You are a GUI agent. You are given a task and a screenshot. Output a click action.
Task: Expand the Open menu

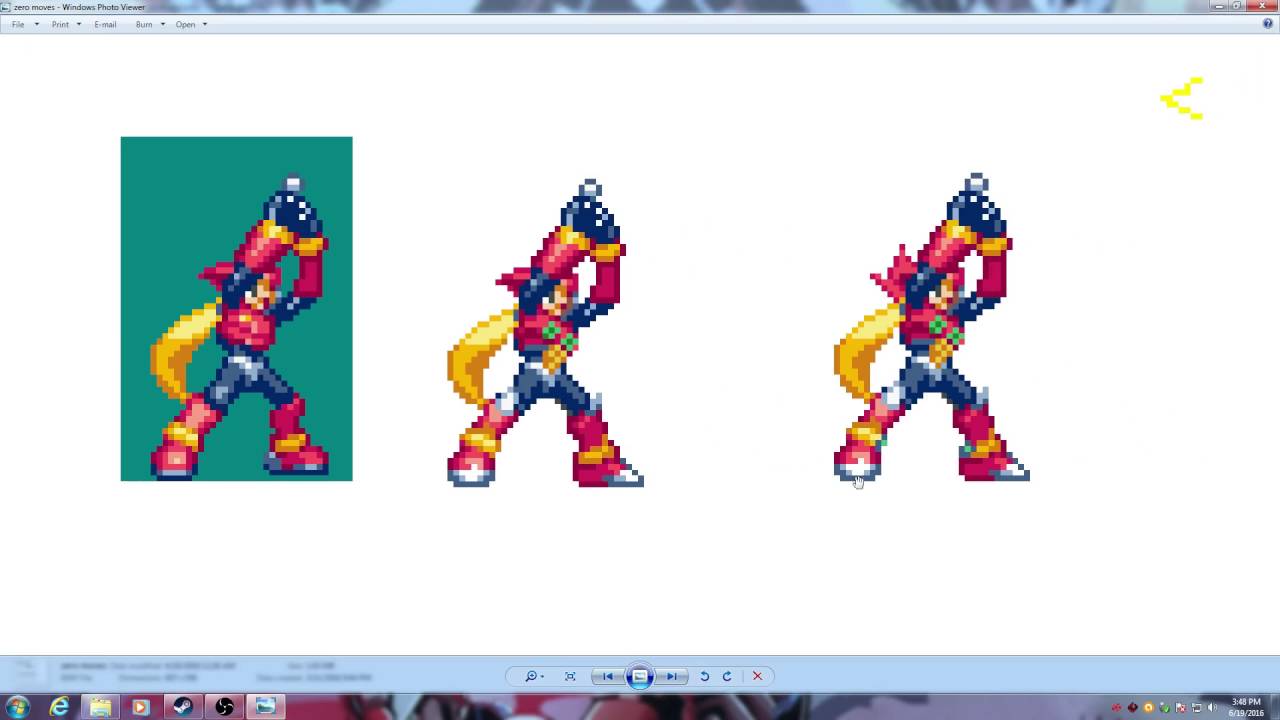coord(191,24)
